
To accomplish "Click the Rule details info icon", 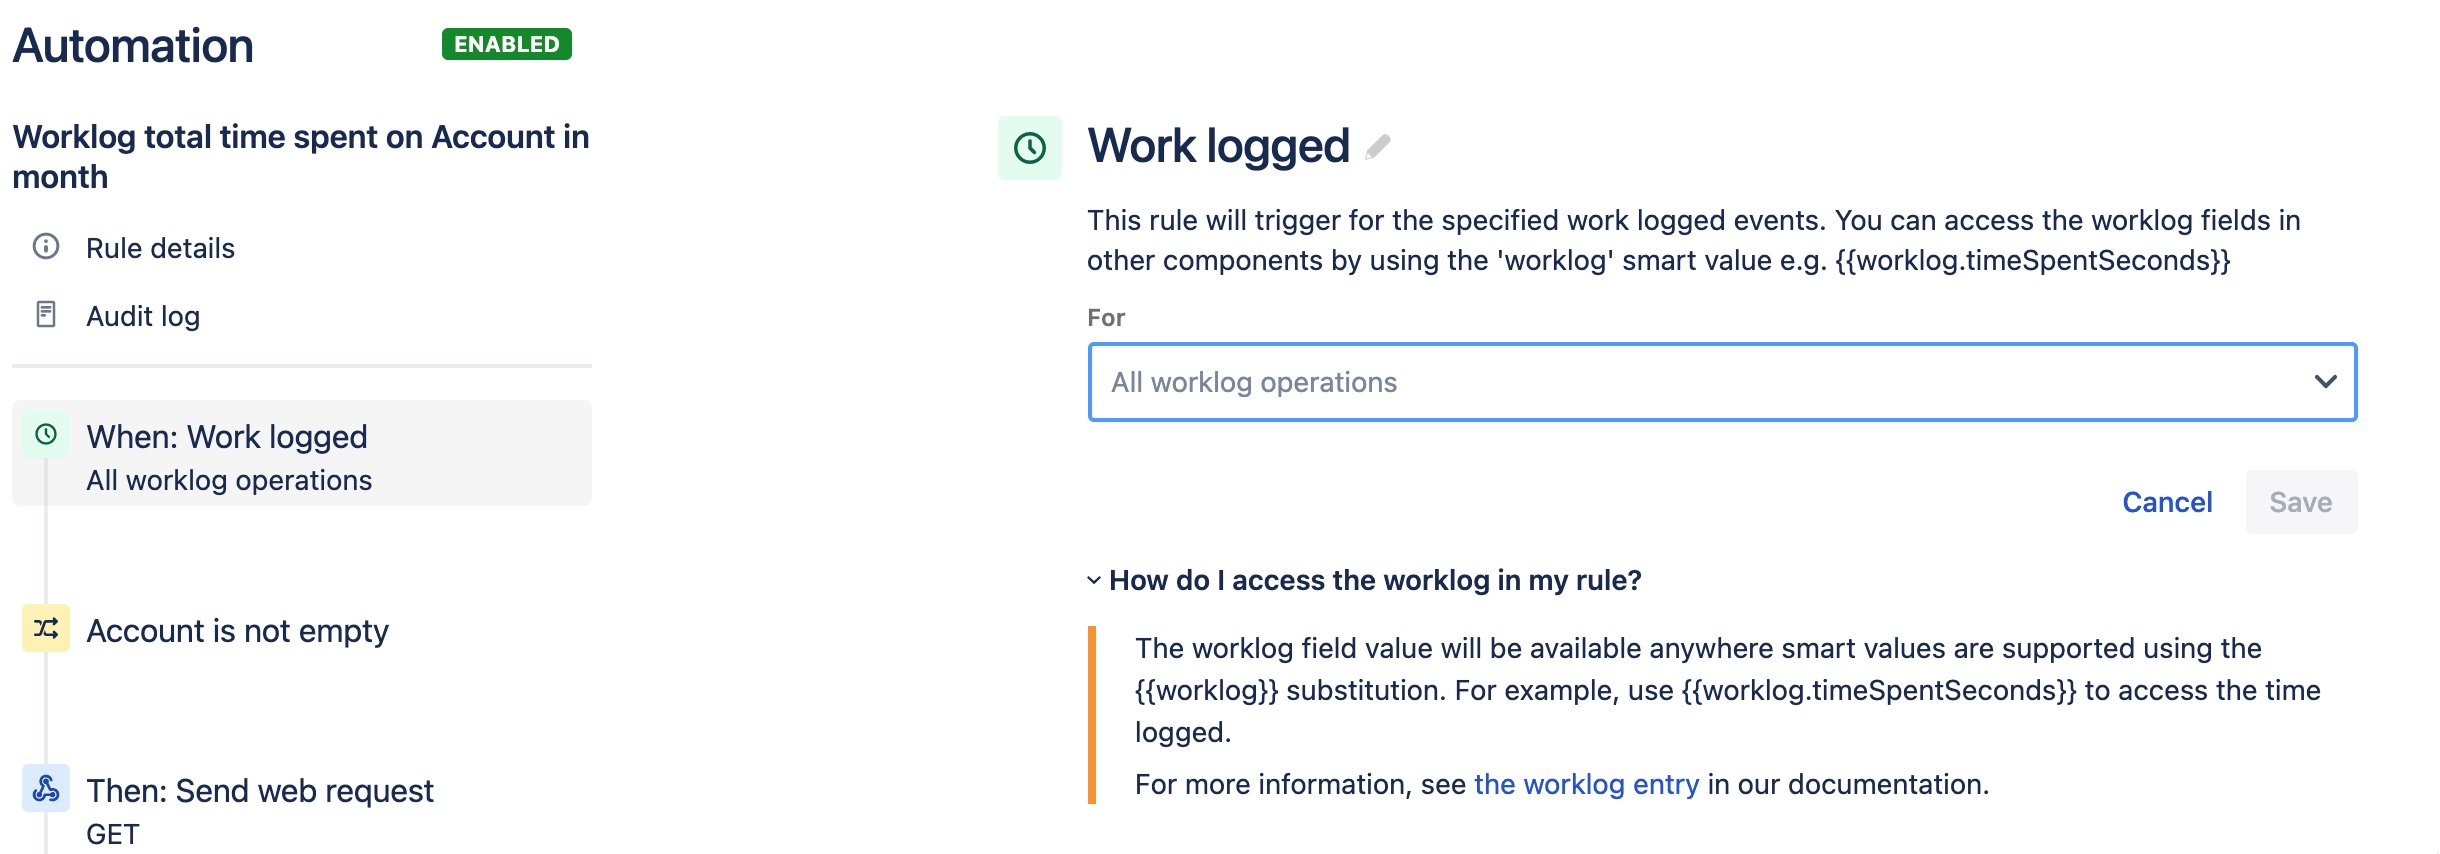I will [46, 247].
